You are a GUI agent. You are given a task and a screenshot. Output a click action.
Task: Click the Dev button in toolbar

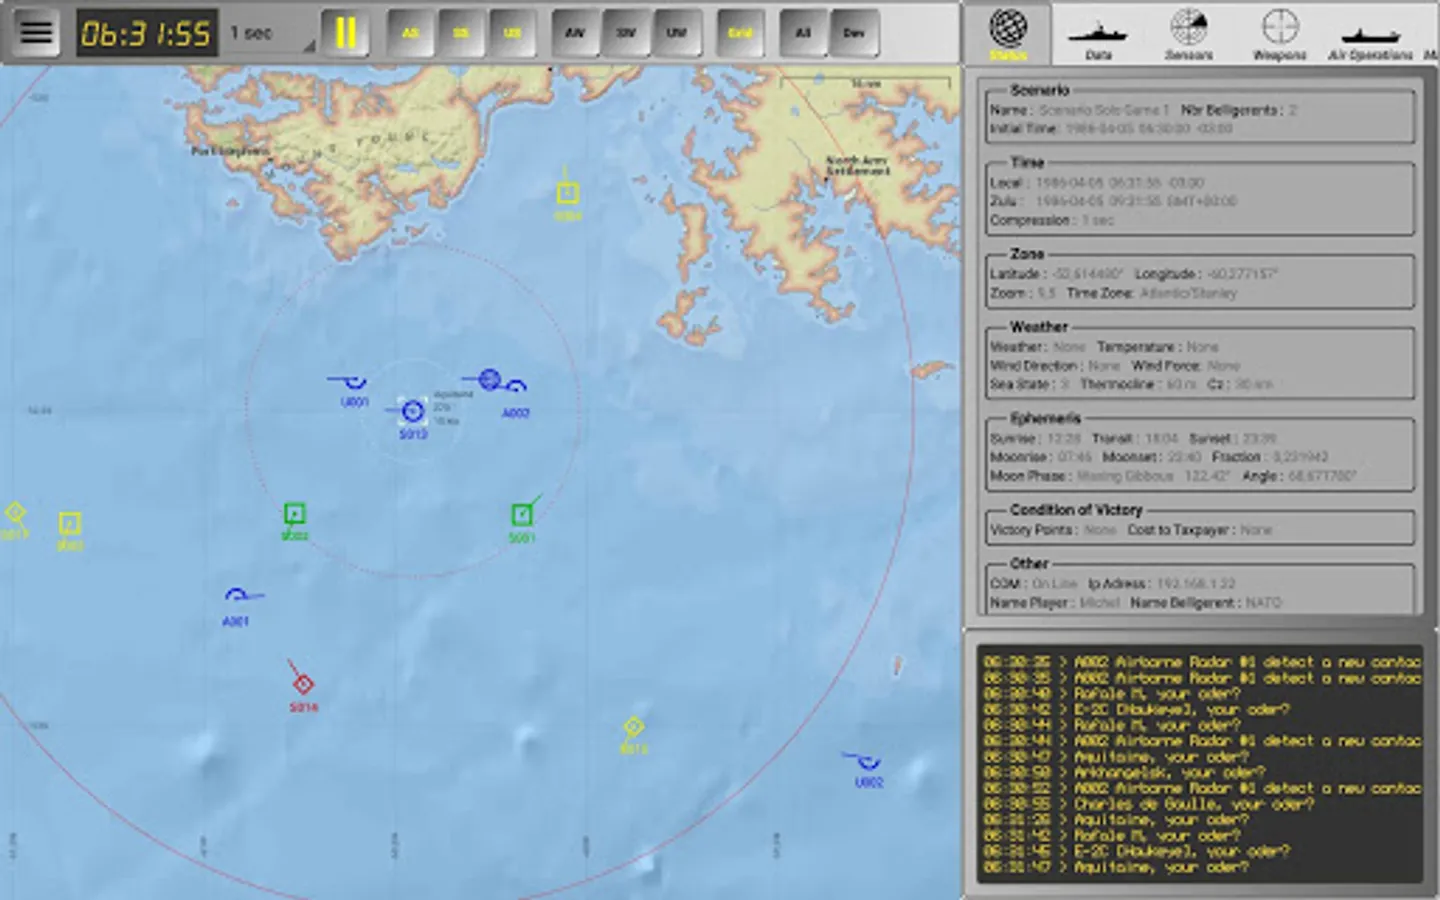[x=854, y=33]
